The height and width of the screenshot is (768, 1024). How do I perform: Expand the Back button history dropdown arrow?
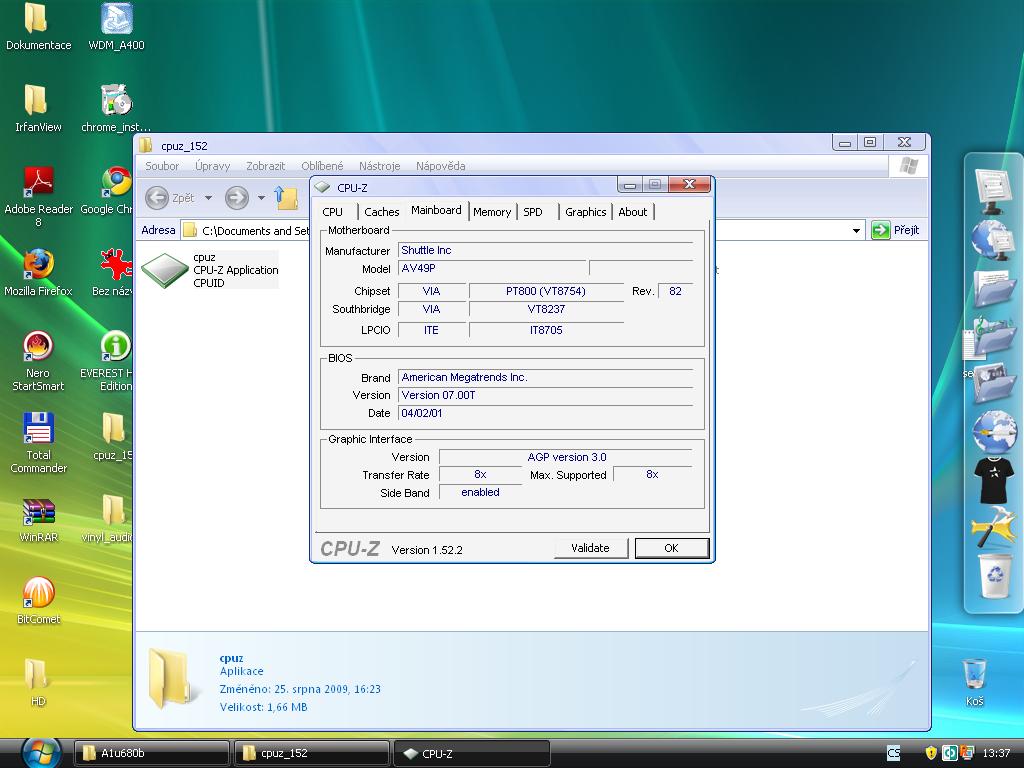208,198
